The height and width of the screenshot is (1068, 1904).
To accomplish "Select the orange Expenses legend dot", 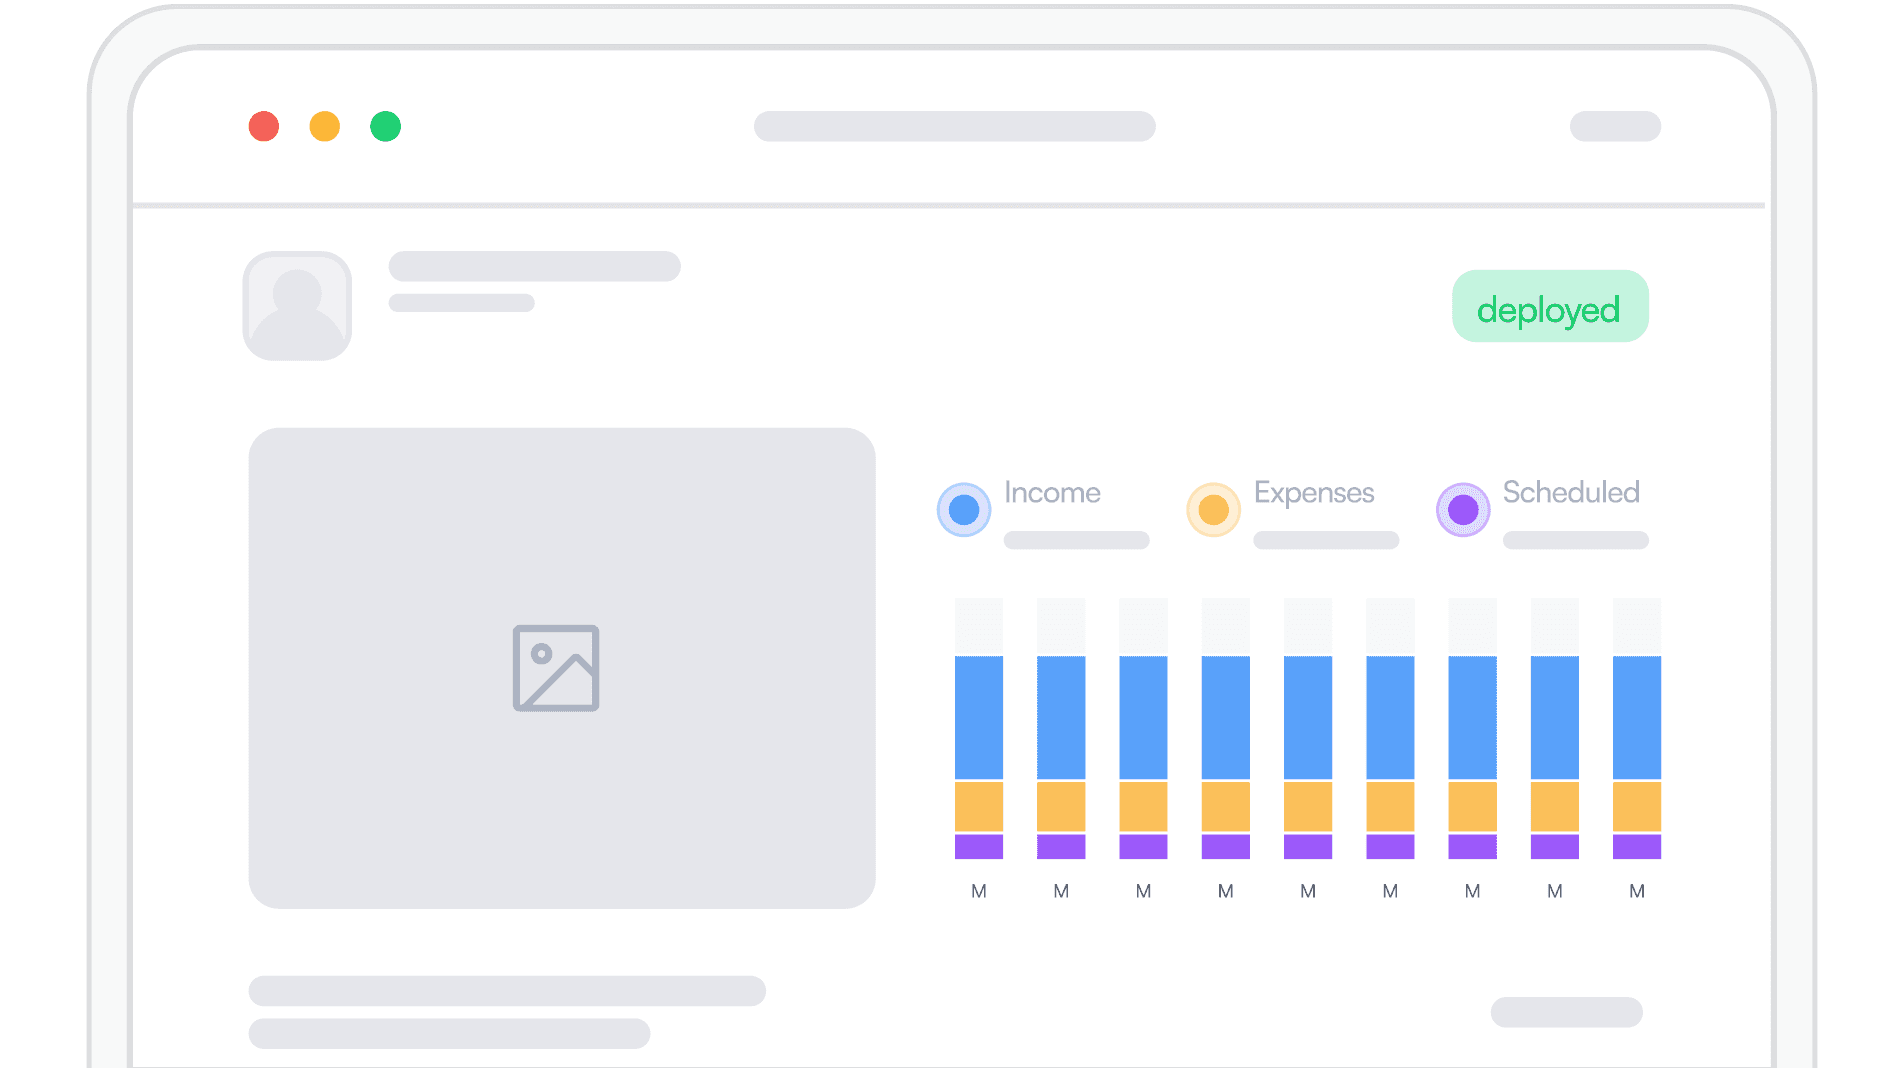I will click(1213, 510).
